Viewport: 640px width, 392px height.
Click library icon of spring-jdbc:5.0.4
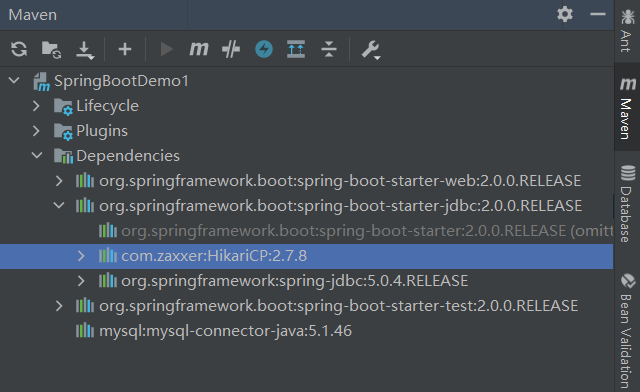coord(108,281)
